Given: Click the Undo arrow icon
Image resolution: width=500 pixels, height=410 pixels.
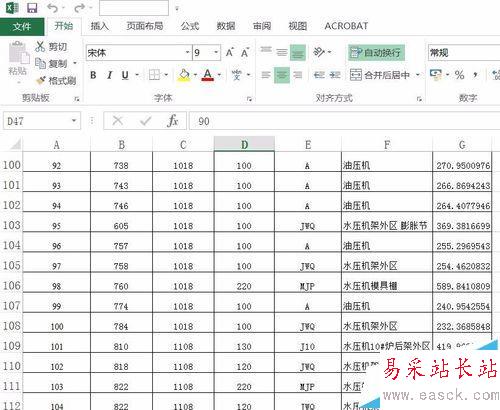Looking at the screenshot, I should (x=53, y=8).
